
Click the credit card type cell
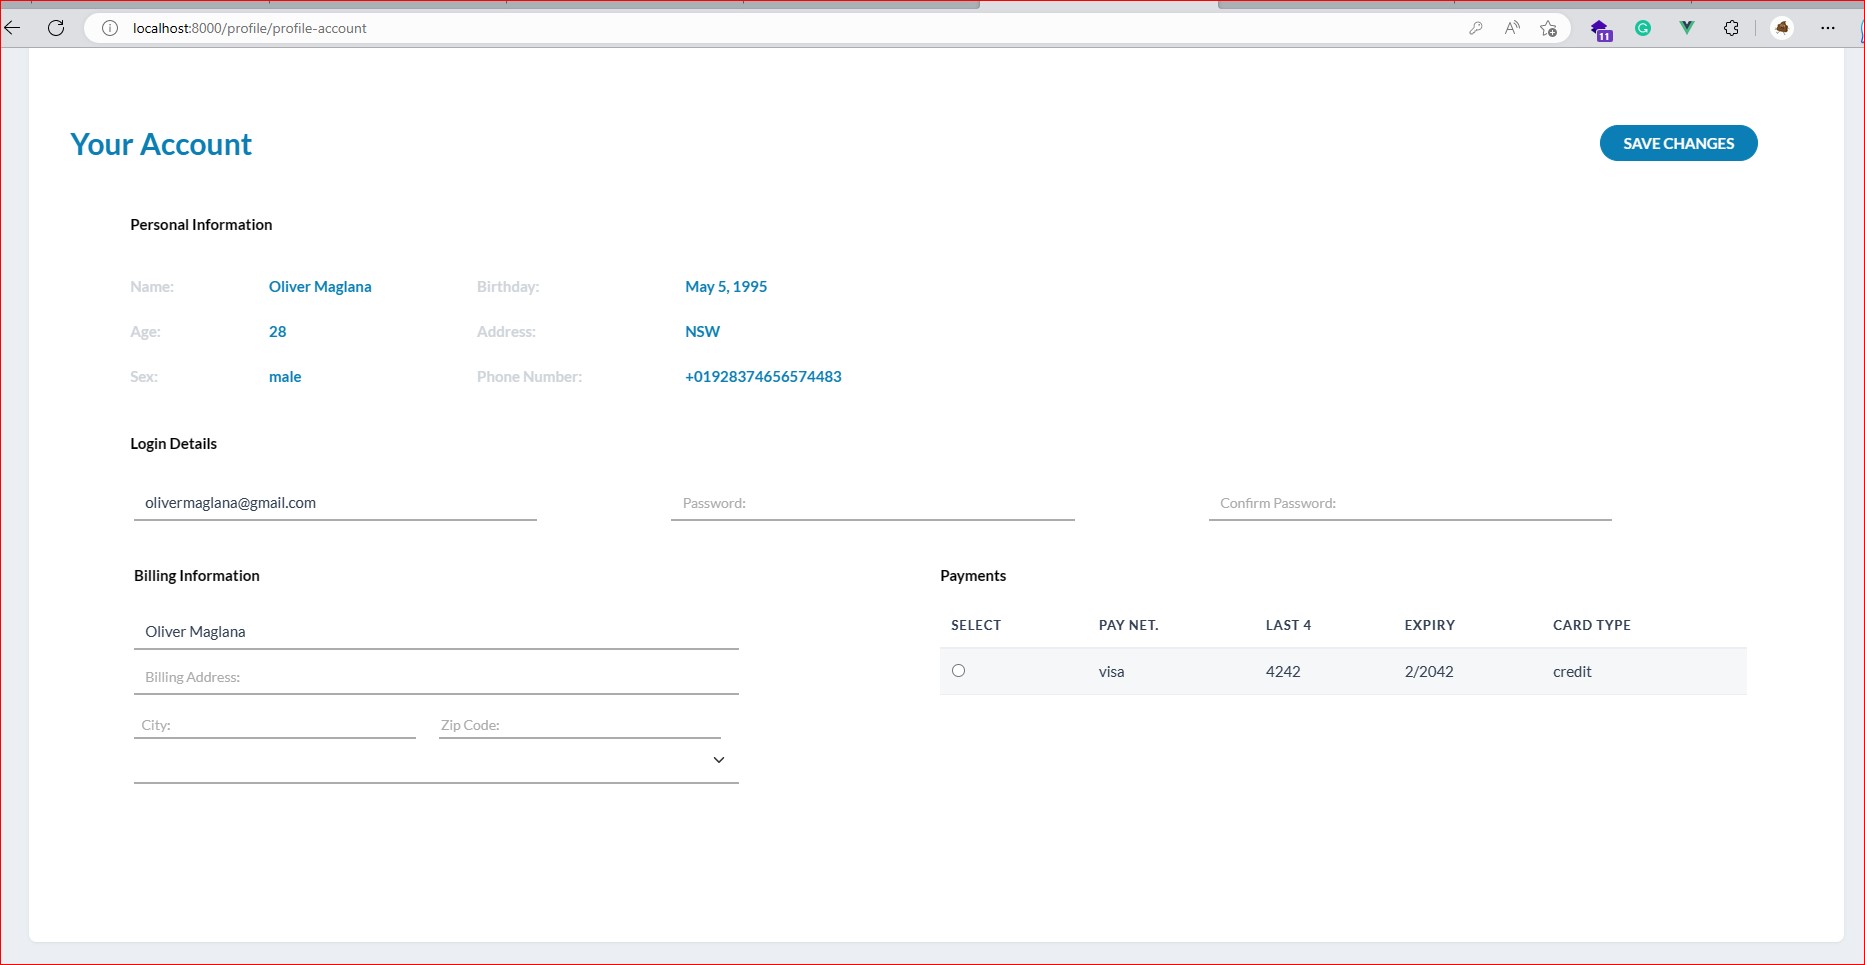[x=1572, y=672]
